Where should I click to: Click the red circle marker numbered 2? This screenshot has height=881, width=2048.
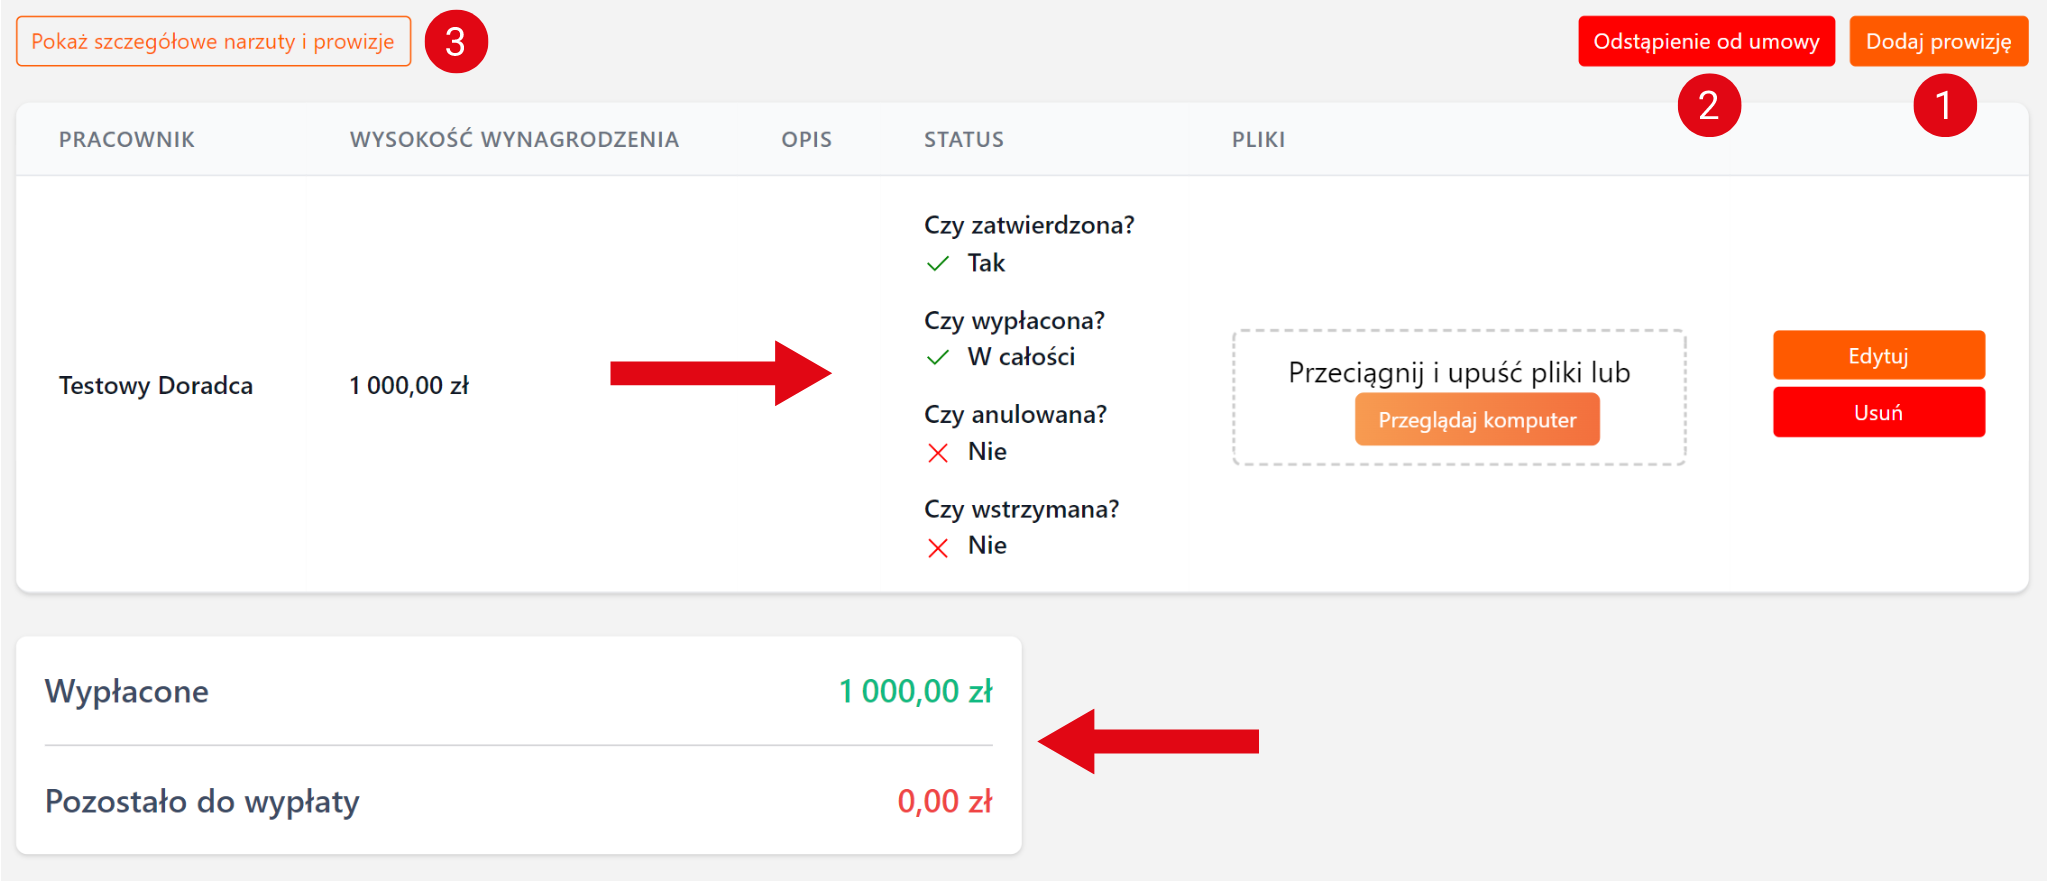click(1708, 105)
